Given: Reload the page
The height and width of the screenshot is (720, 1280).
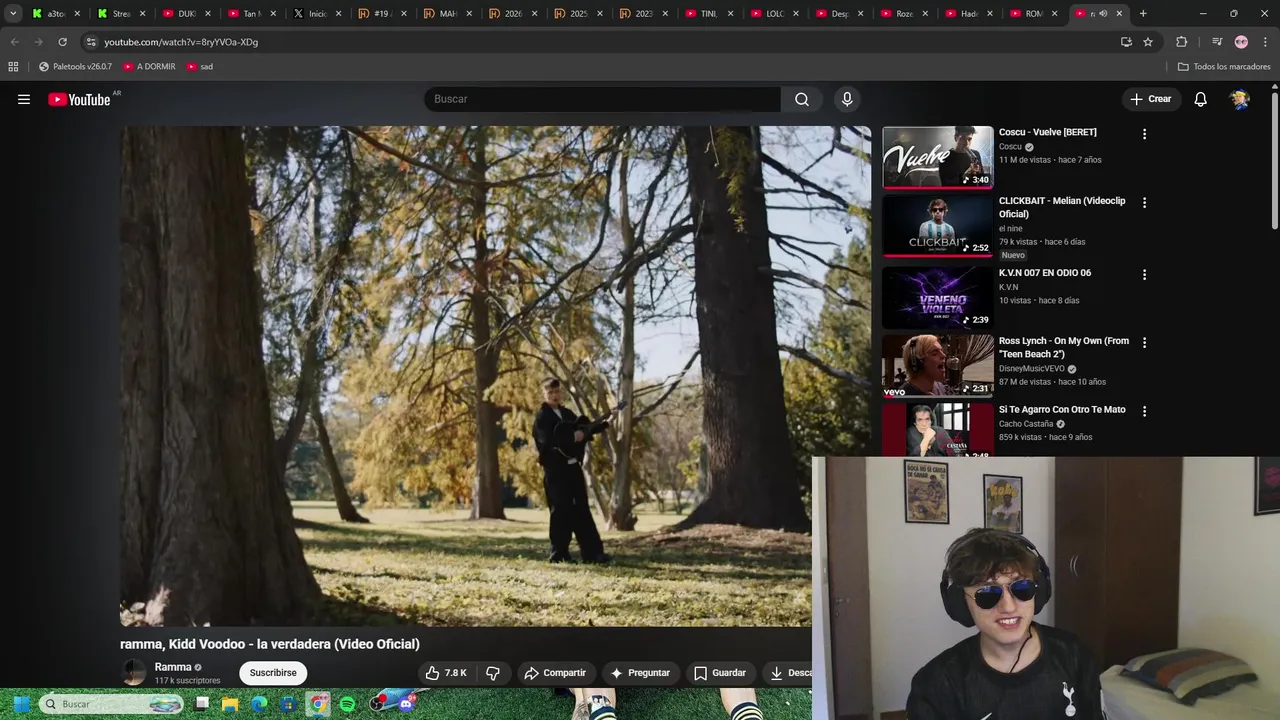Looking at the screenshot, I should 62,42.
